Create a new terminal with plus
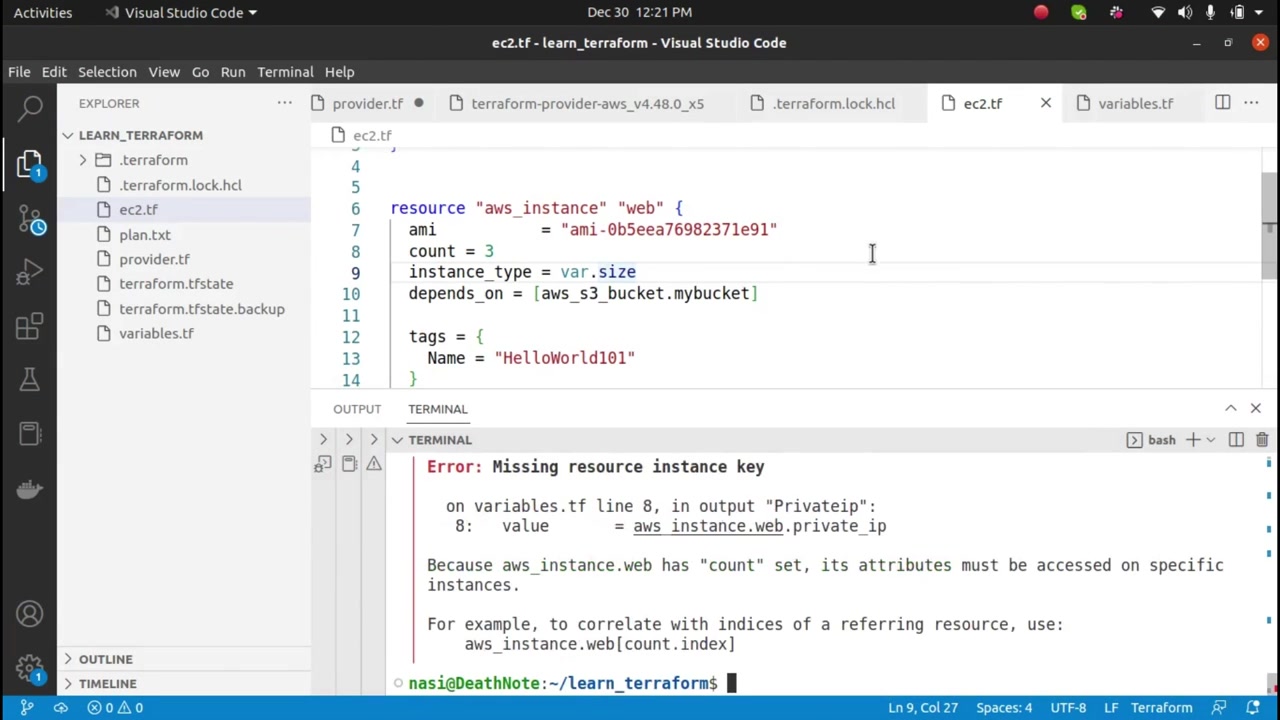 [x=1192, y=440]
